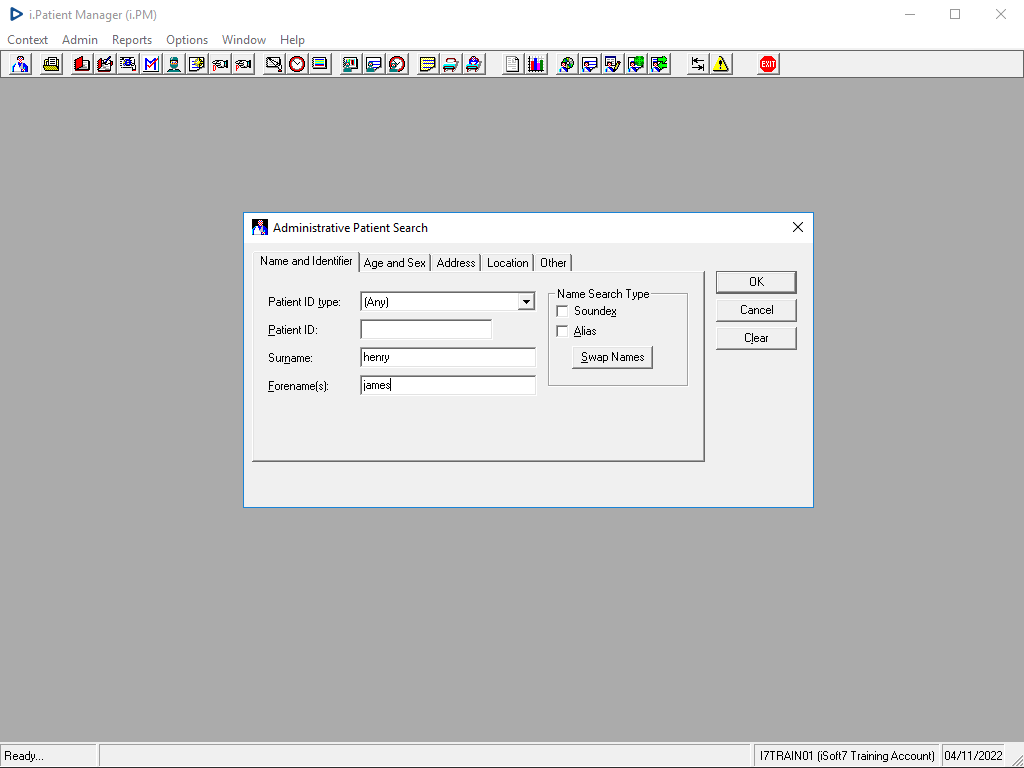Click the person with CD disc icon
1024x768 pixels.
pyautogui.click(x=567, y=64)
